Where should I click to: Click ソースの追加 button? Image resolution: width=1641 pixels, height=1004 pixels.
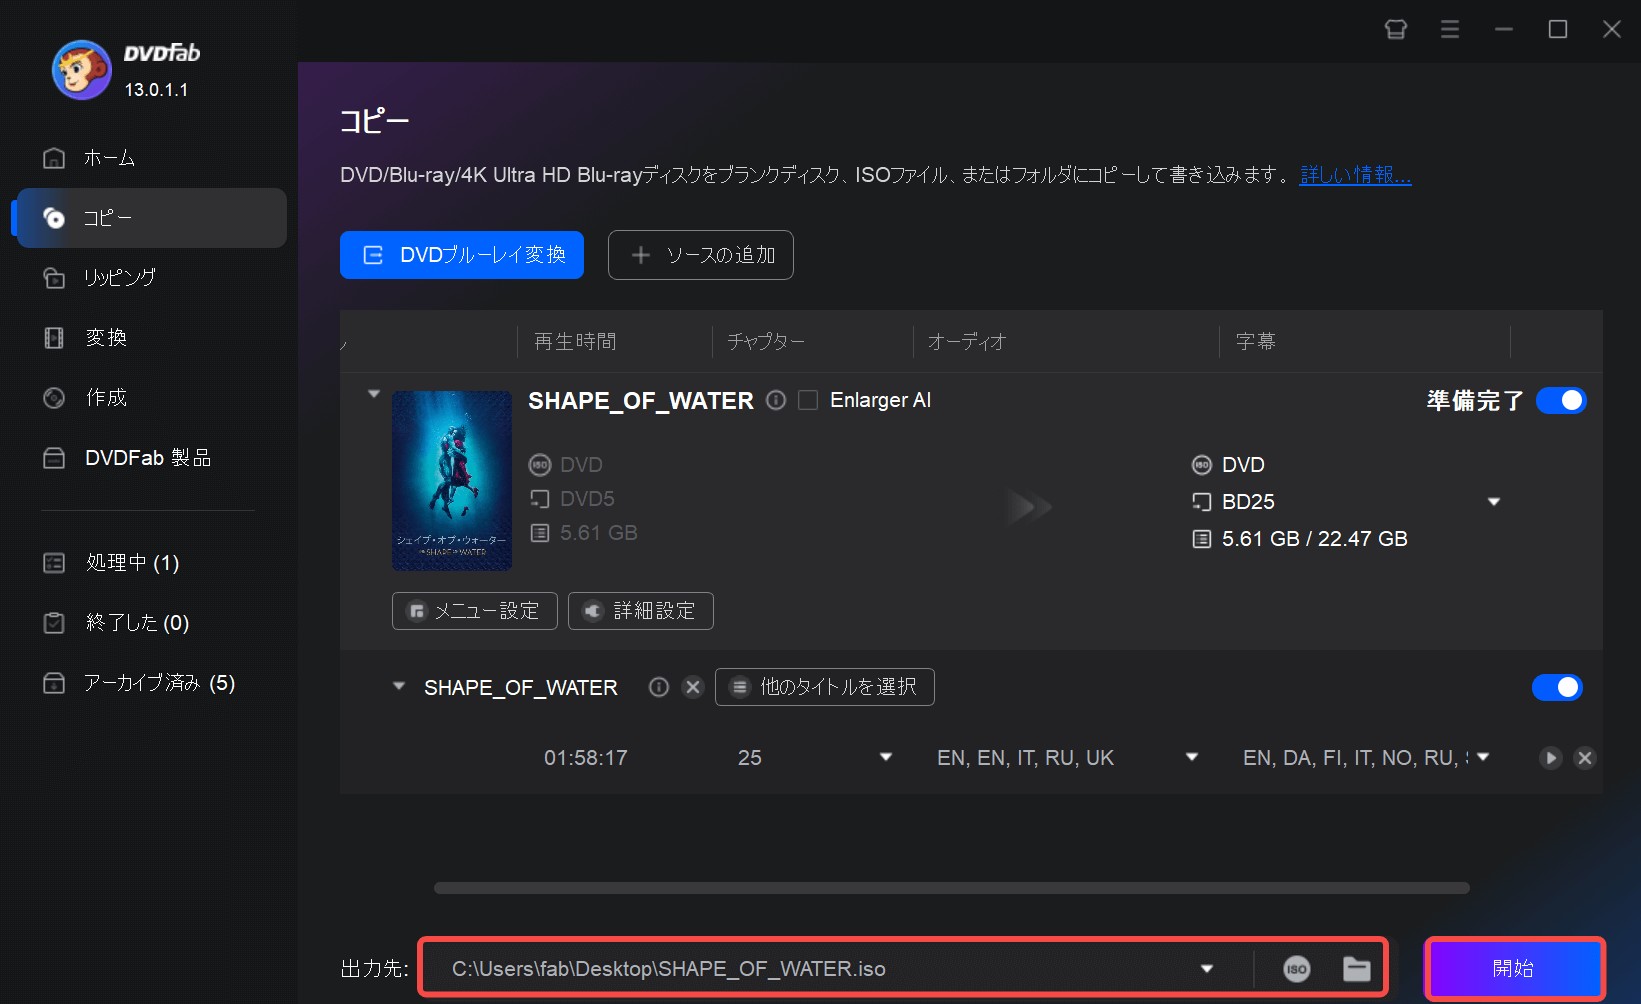(x=701, y=255)
